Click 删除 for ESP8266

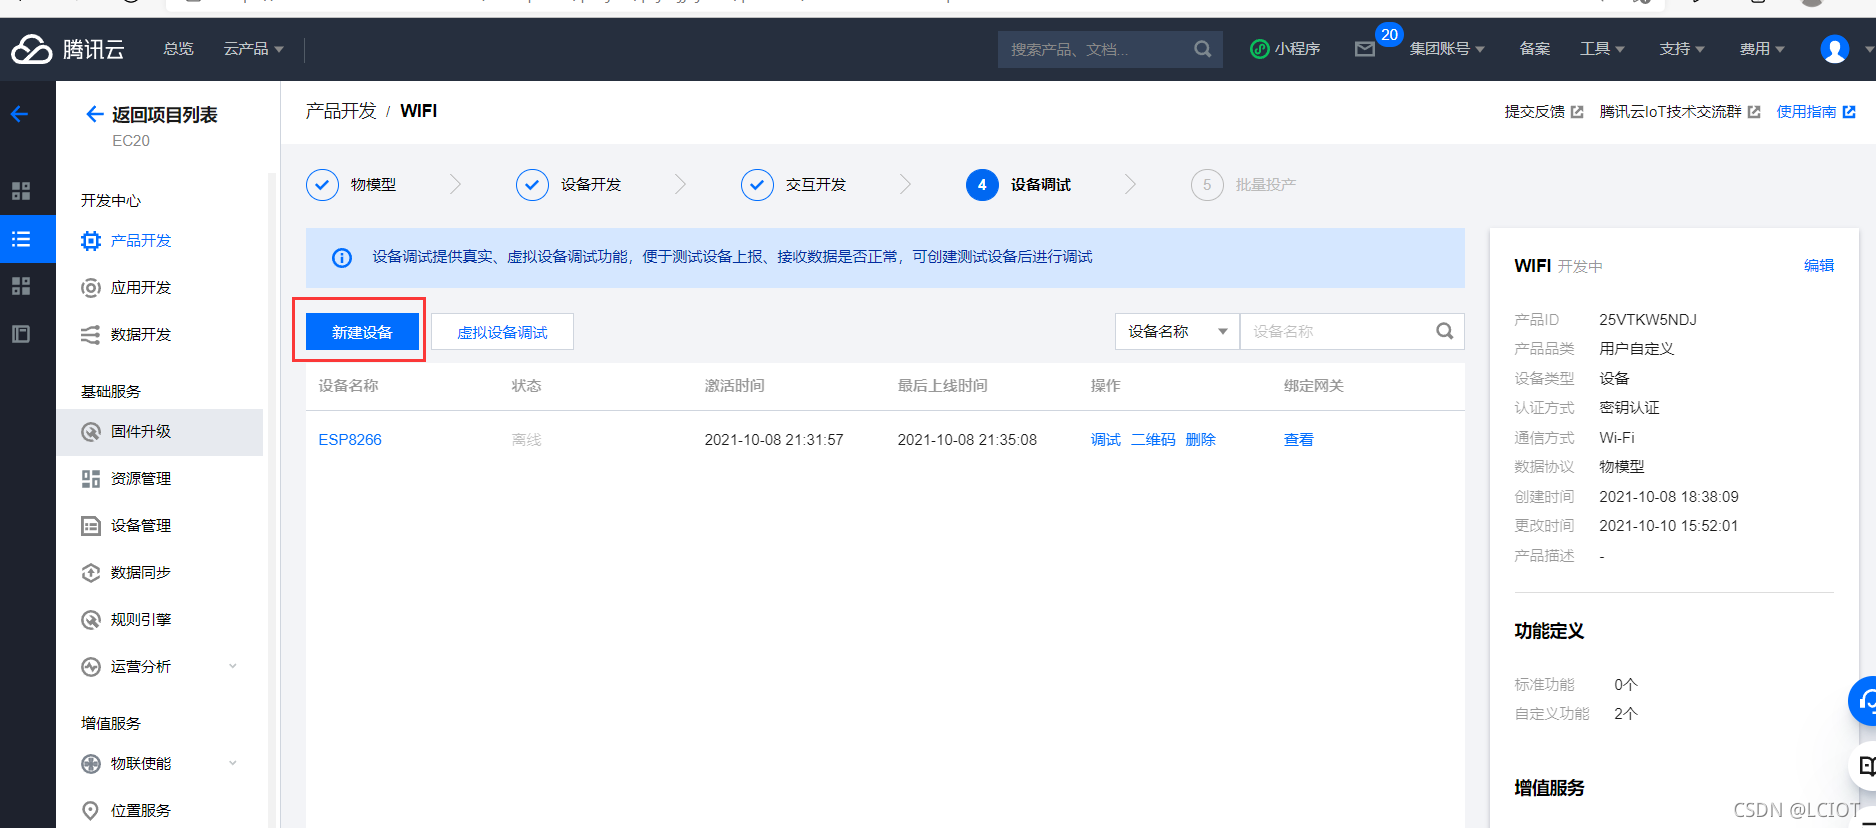pyautogui.click(x=1200, y=440)
